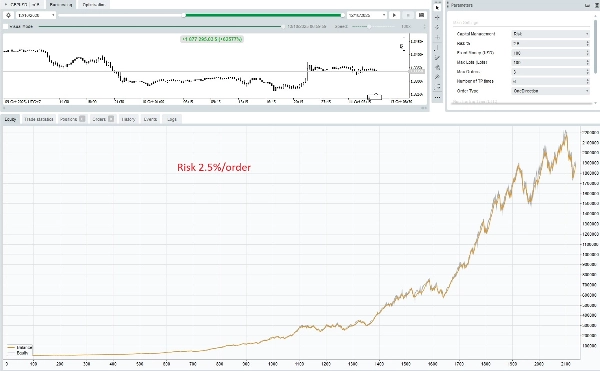
Task: Open the Capital Management dropdown
Action: [550, 34]
